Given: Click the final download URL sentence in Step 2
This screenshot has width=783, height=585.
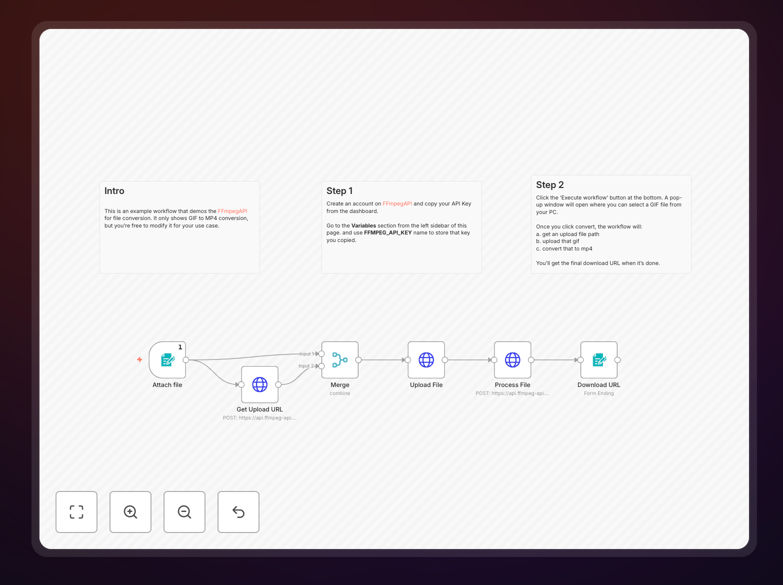Looking at the screenshot, I should (598, 263).
